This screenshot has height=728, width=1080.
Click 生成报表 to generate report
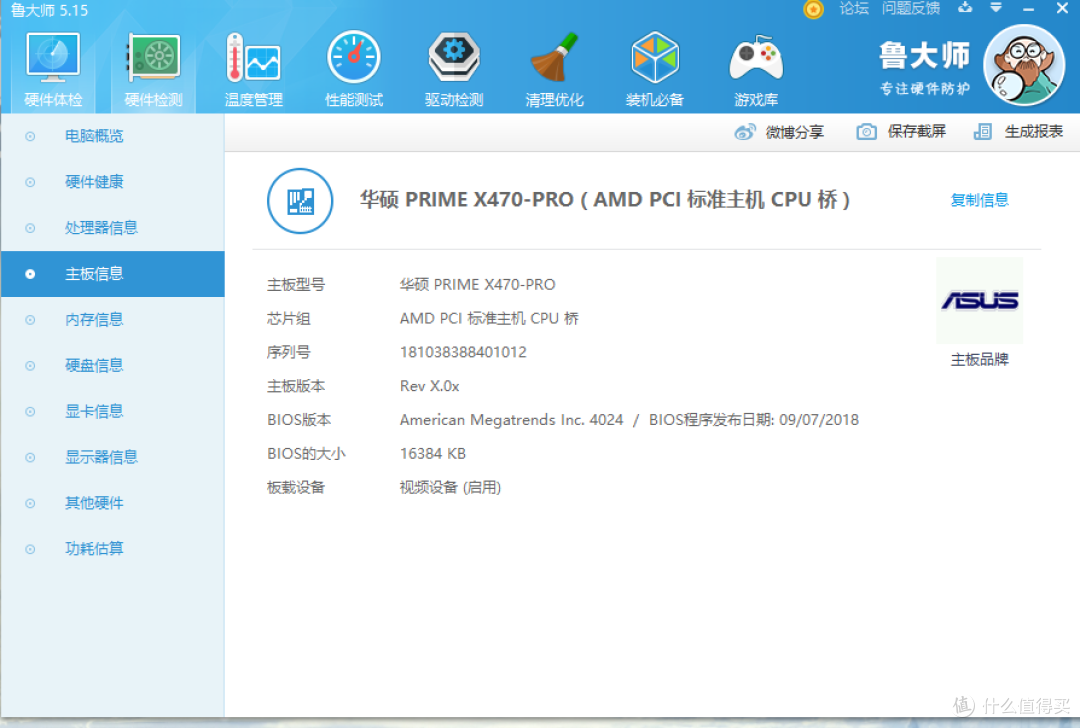click(x=1018, y=132)
